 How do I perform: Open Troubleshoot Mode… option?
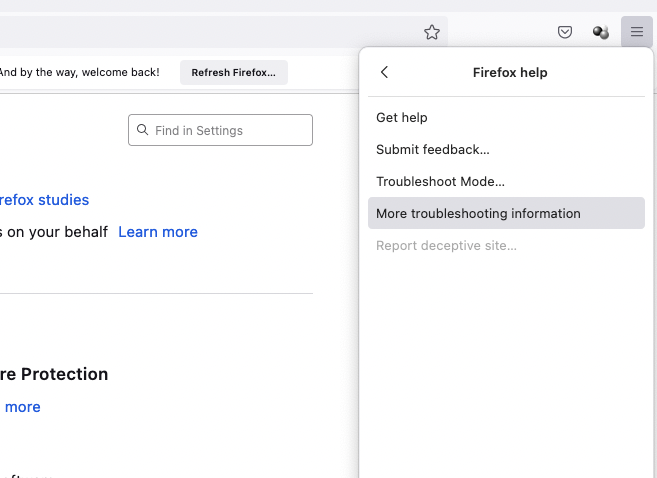pyautogui.click(x=506, y=181)
